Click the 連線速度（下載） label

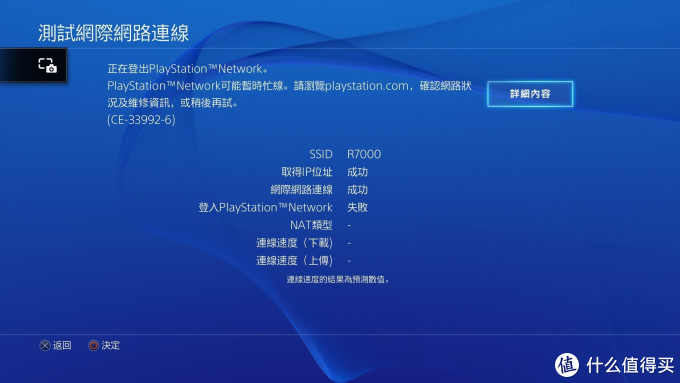pos(294,243)
